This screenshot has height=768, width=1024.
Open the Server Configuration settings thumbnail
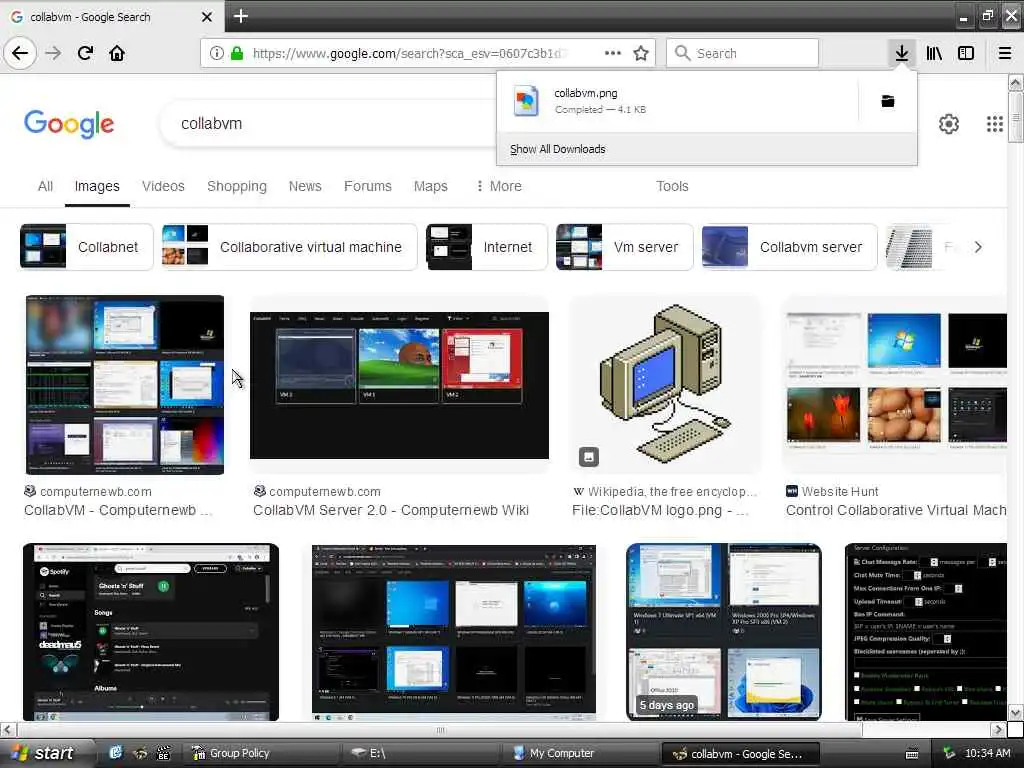pyautogui.click(x=926, y=632)
